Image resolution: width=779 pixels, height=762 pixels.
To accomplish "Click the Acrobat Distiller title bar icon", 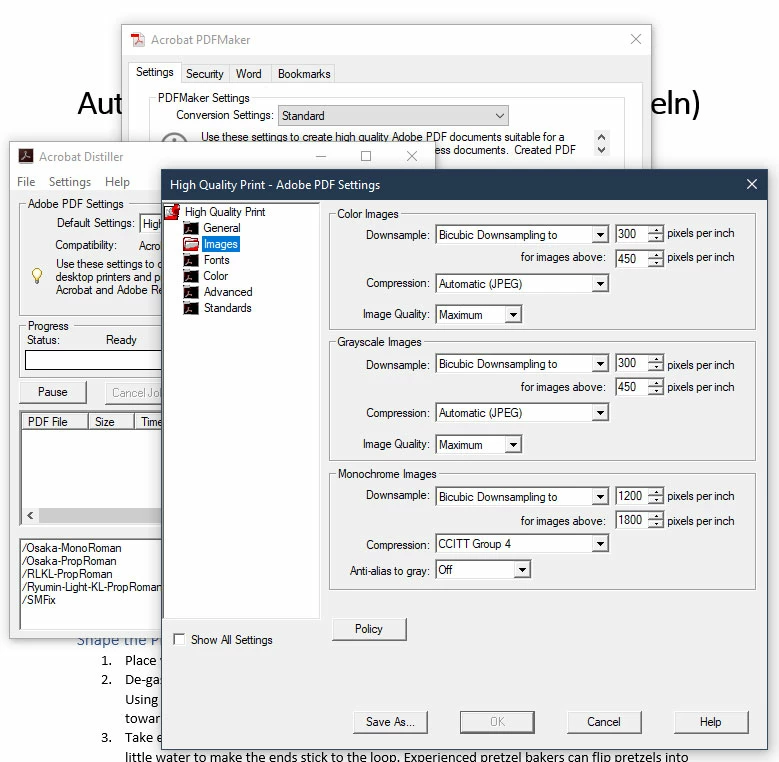I will [x=26, y=156].
